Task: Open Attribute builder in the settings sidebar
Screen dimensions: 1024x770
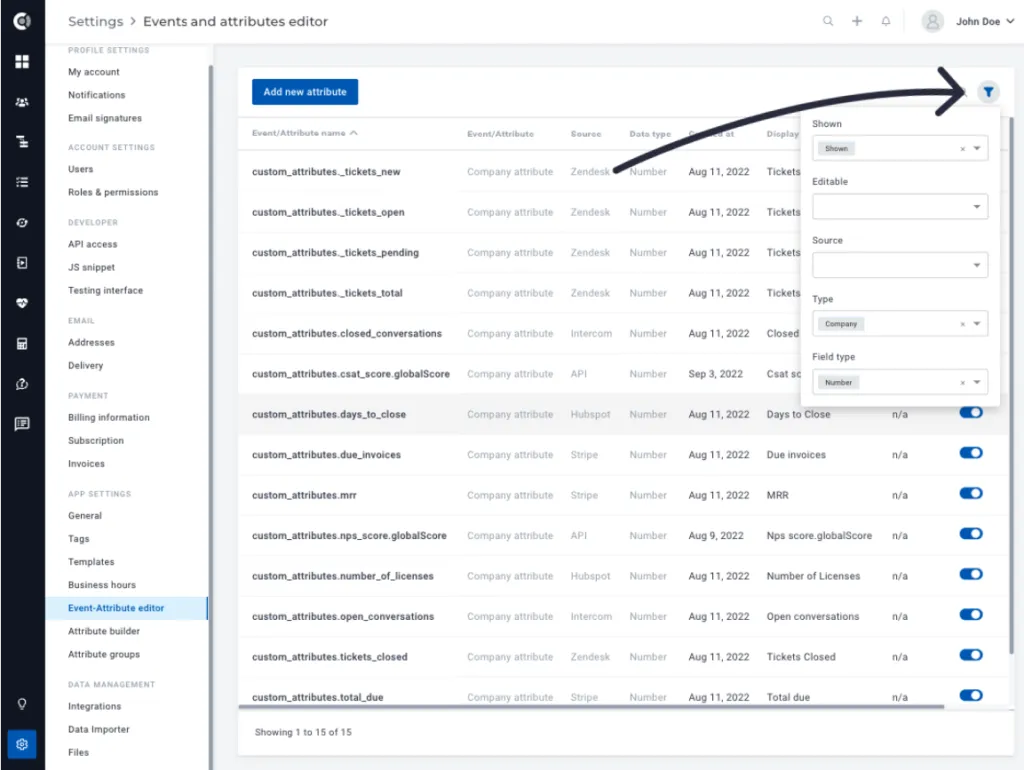Action: pos(104,631)
